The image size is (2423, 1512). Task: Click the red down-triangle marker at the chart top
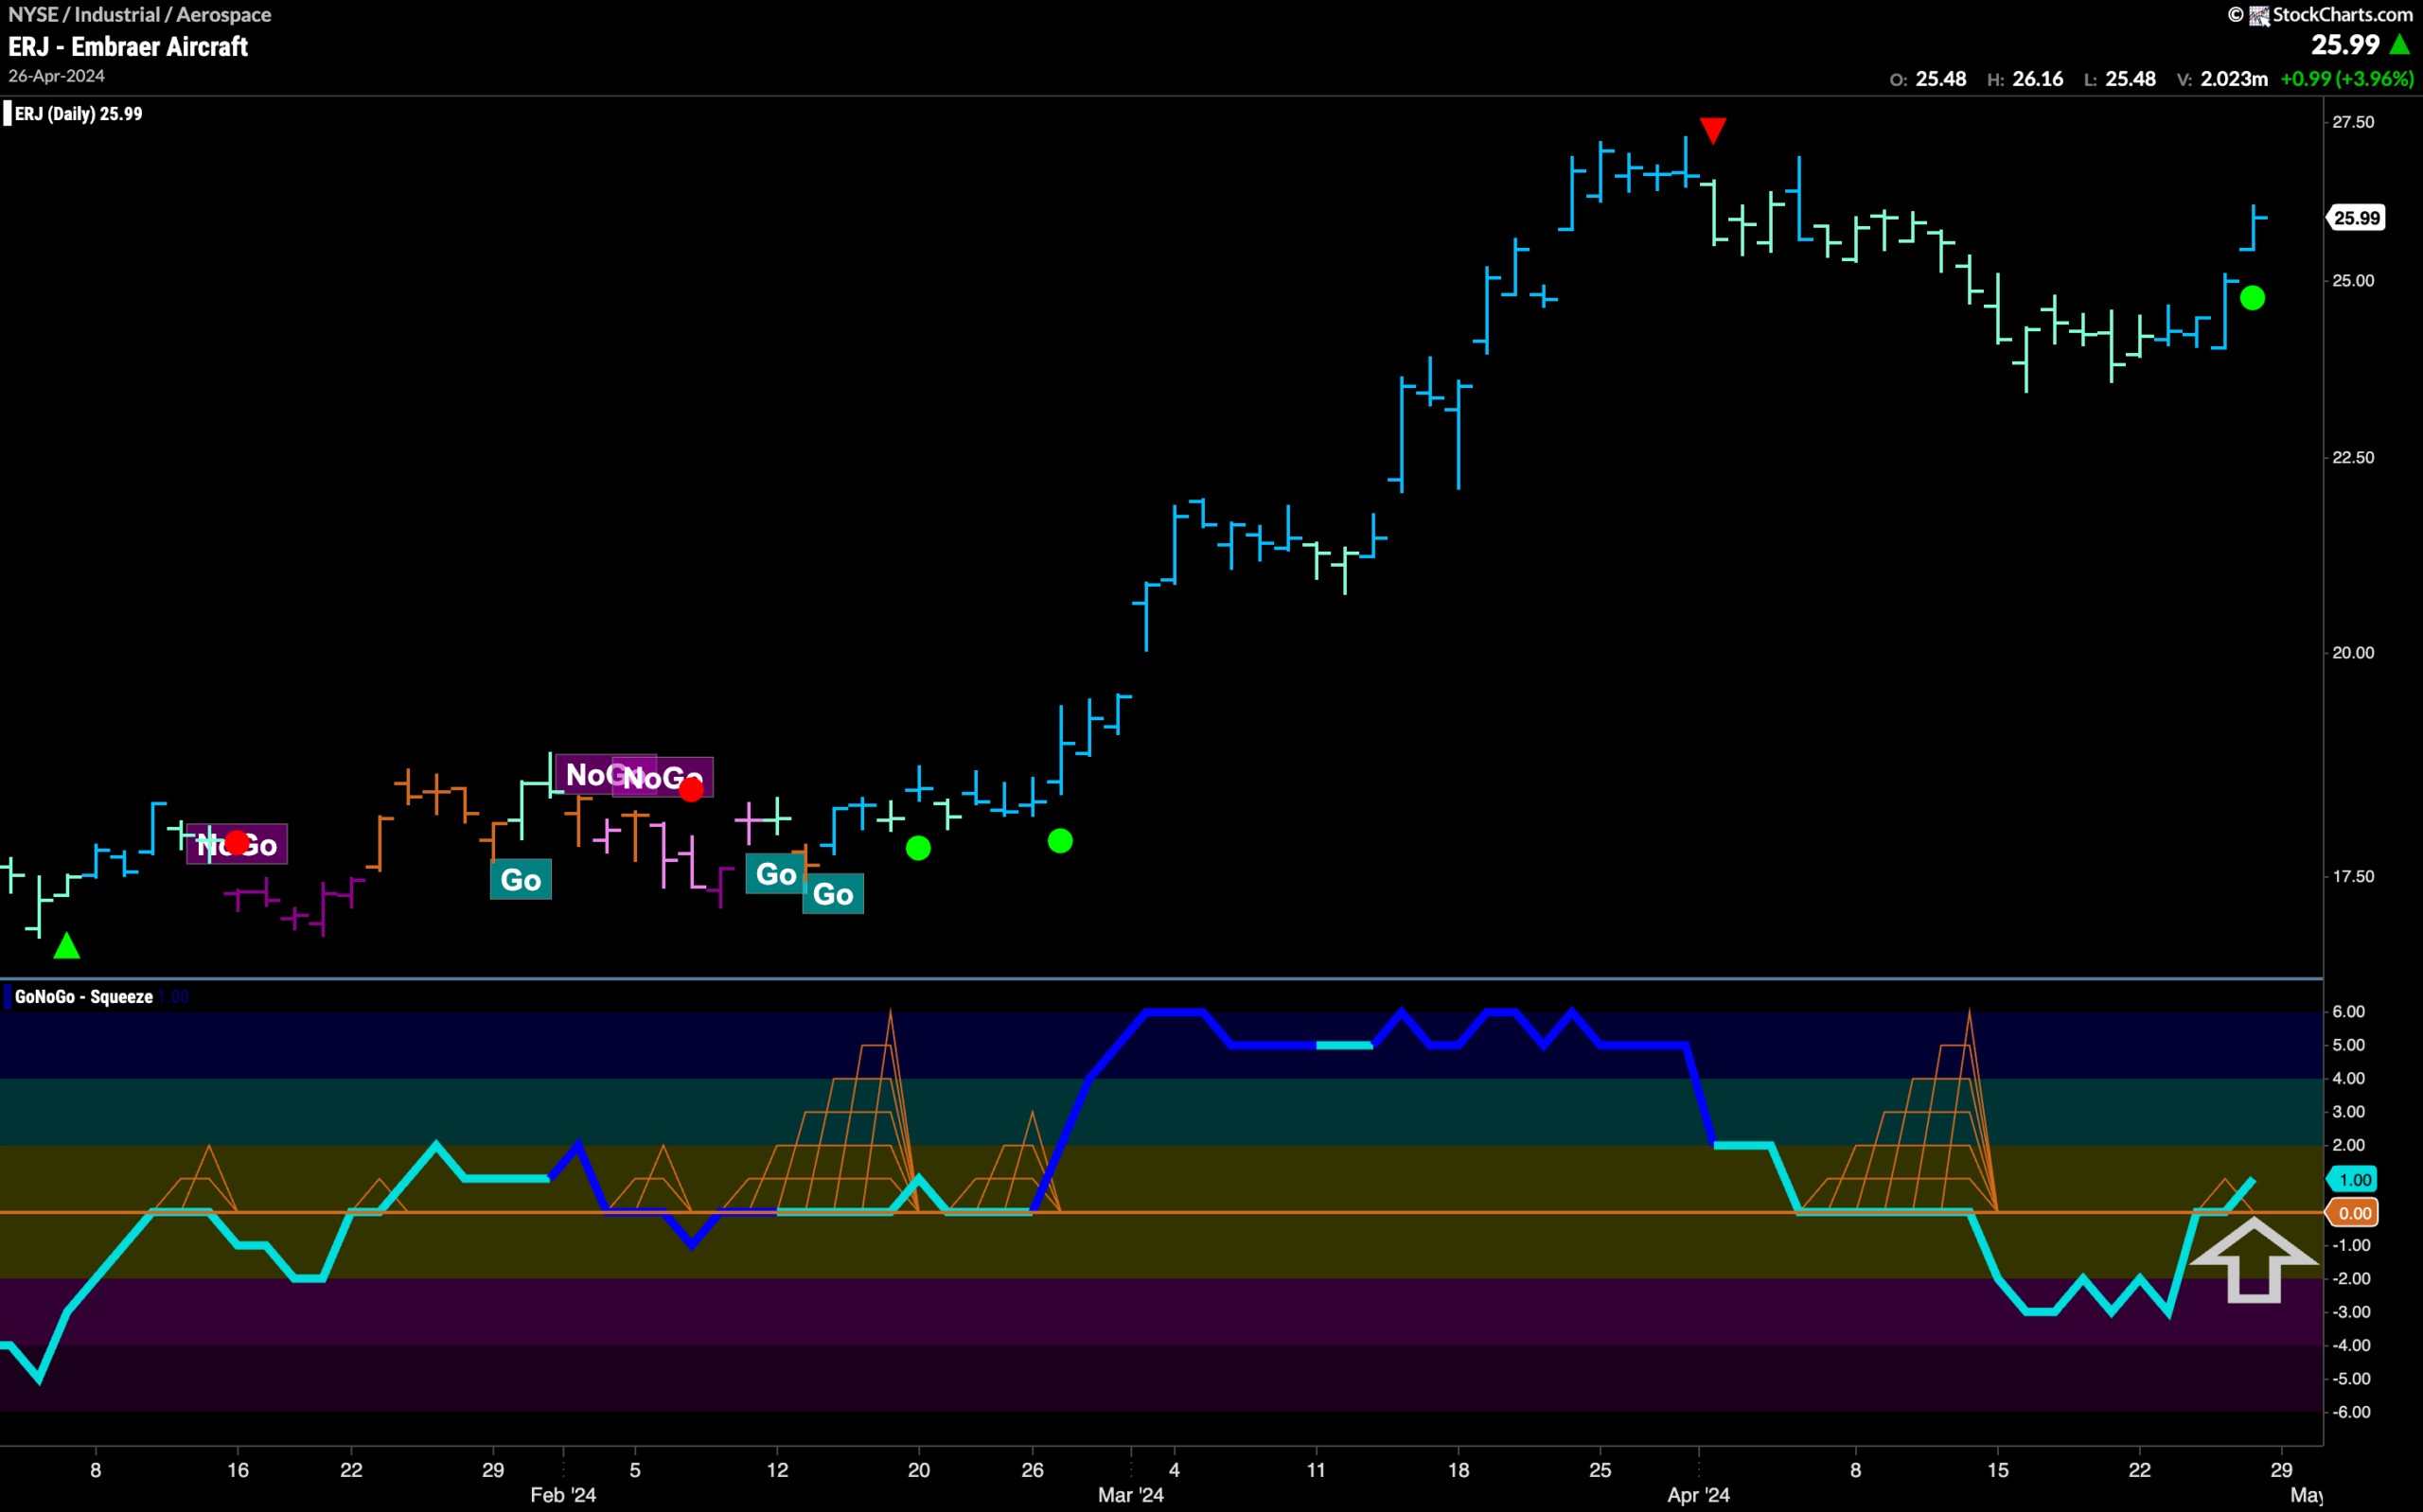[1713, 130]
